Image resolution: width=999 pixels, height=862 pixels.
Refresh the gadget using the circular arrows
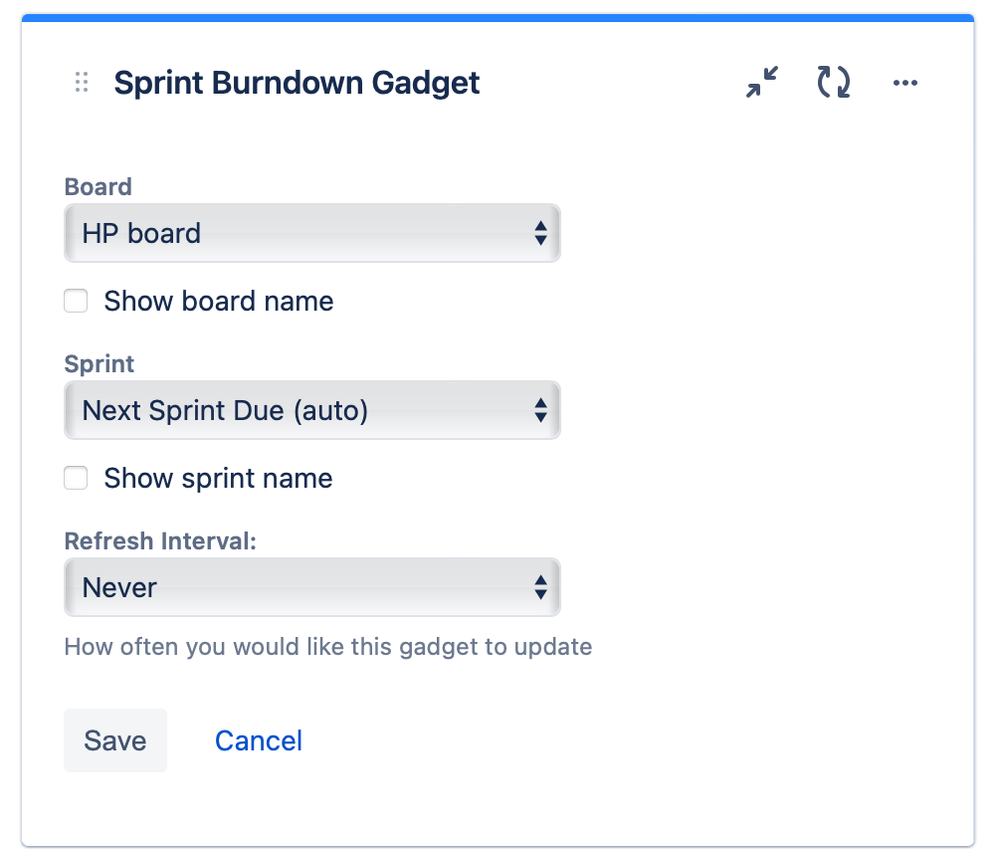(833, 82)
